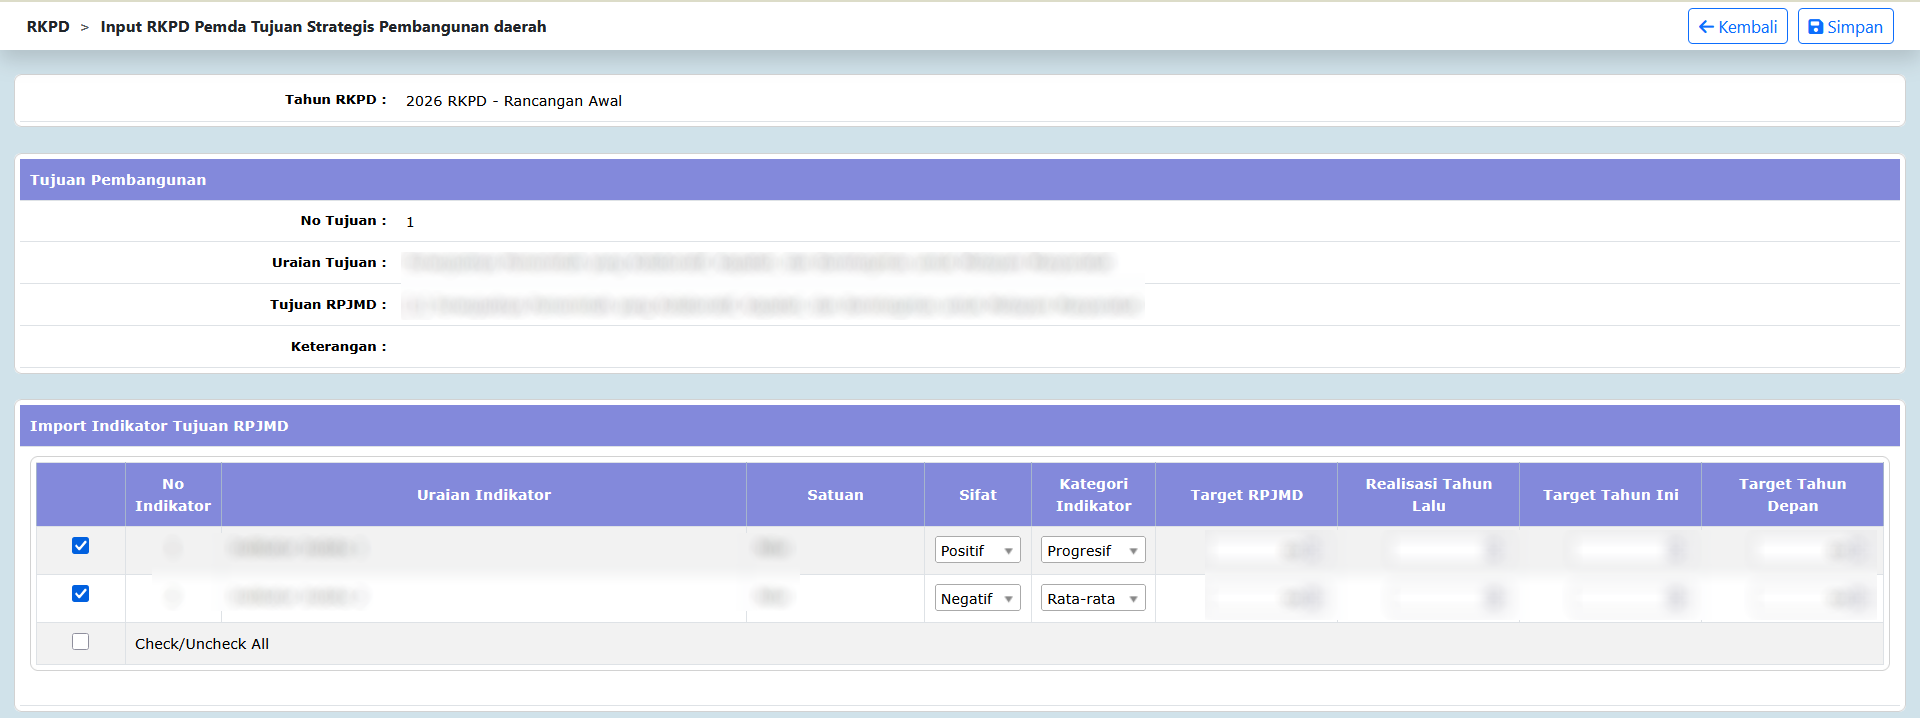The image size is (1920, 718).
Task: Open the Sifat dropdown showing Positif
Action: click(x=977, y=551)
